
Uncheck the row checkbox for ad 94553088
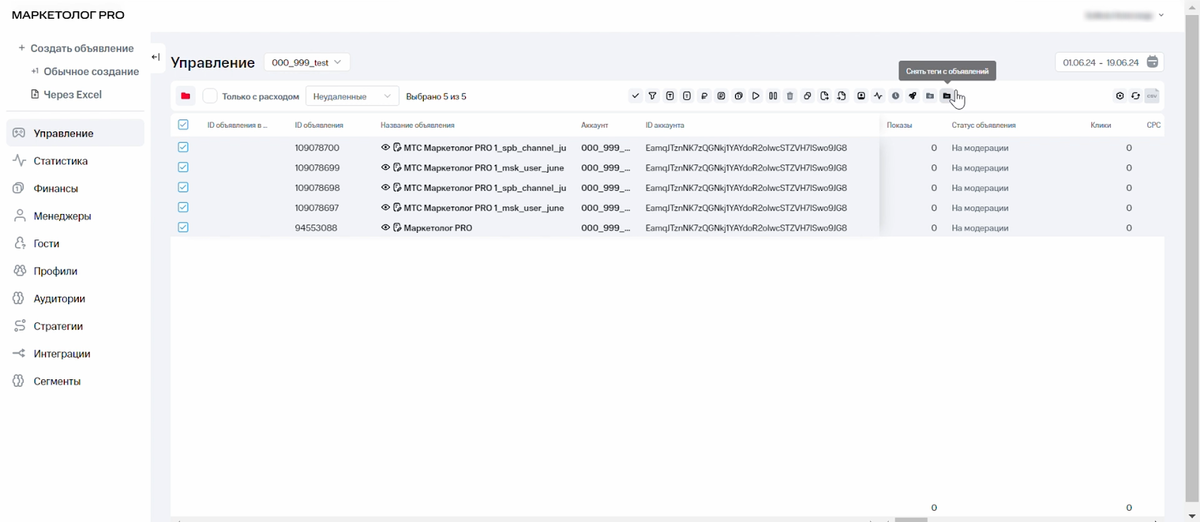click(183, 227)
